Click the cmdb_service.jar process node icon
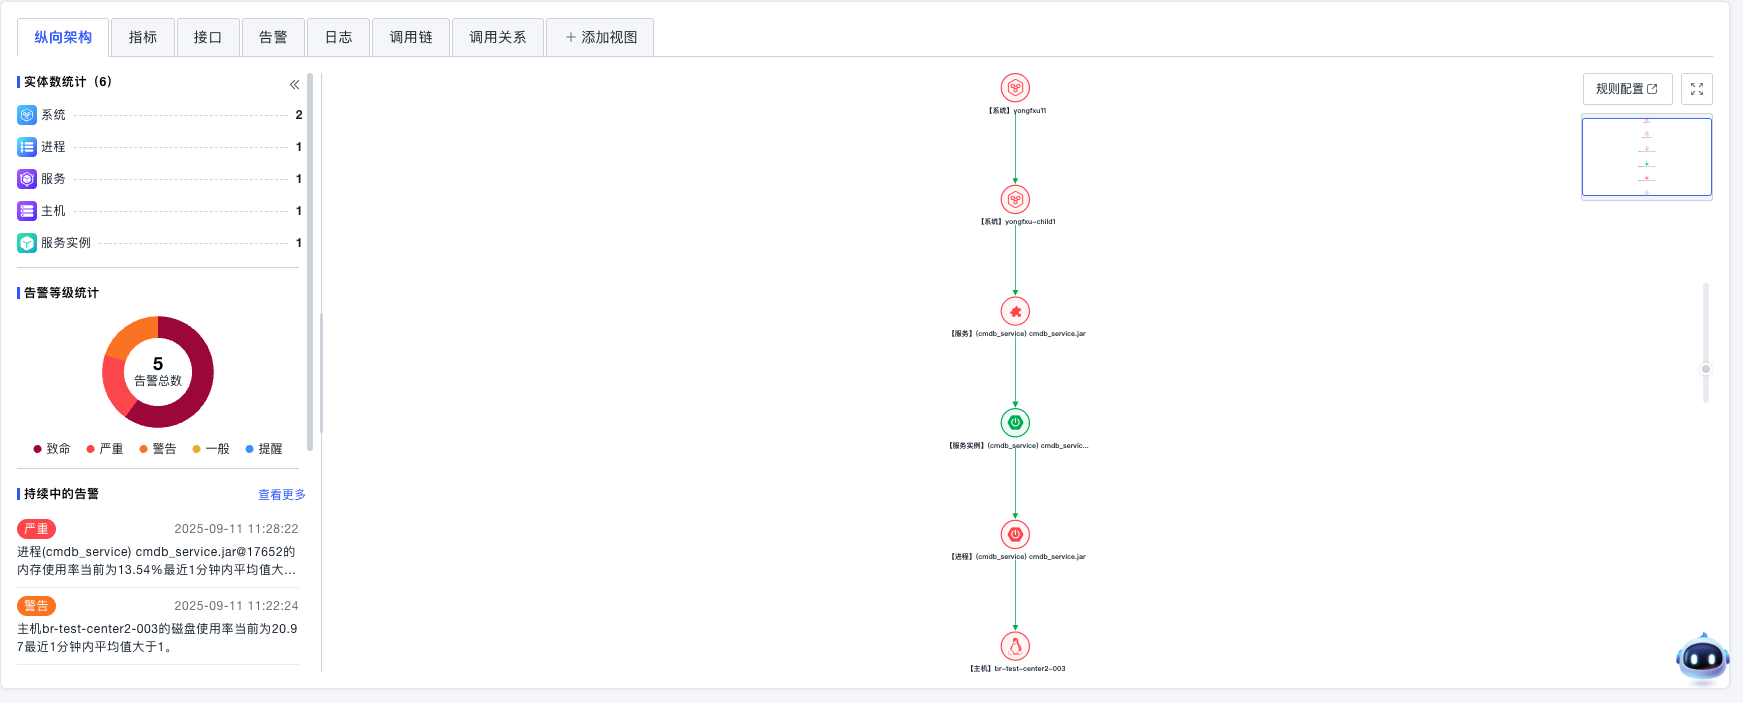This screenshot has height=703, width=1743. point(1015,534)
